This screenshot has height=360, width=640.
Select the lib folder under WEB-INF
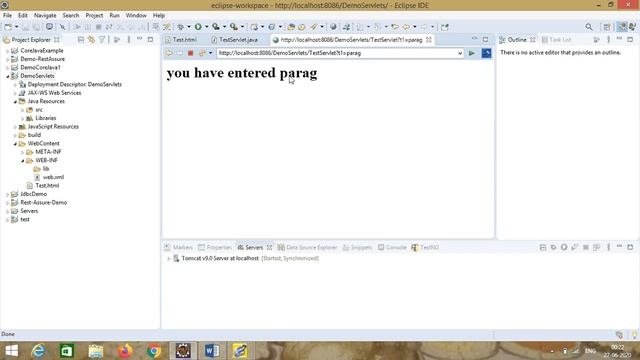[46, 169]
